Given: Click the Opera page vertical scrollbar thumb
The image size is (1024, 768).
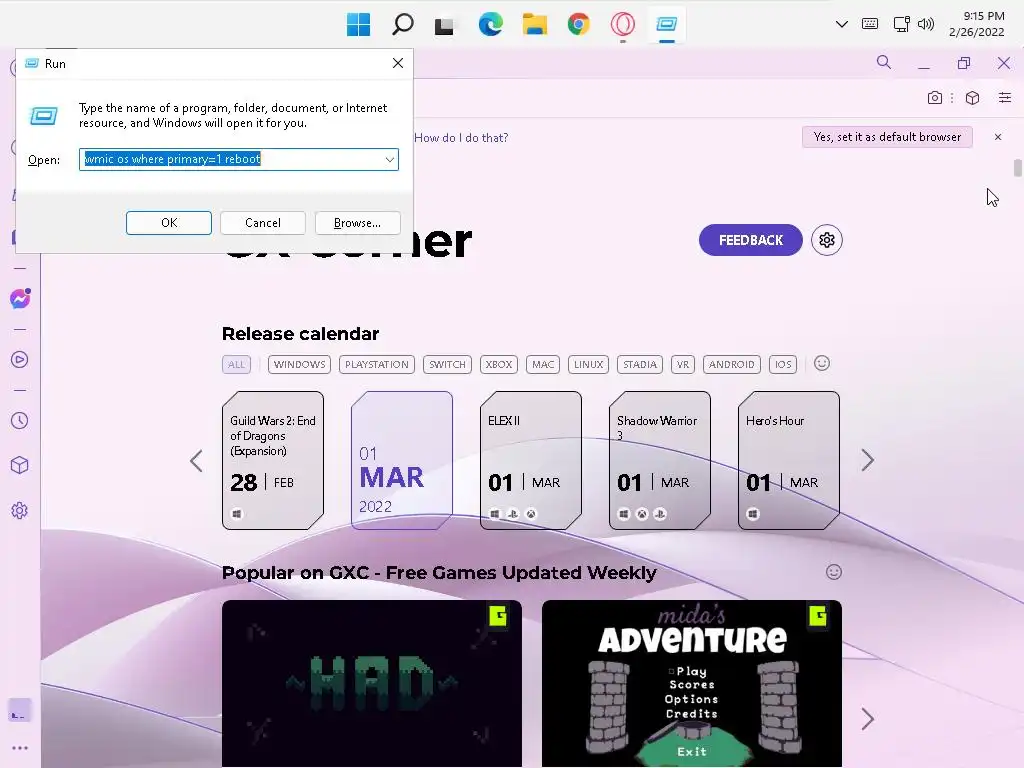Looking at the screenshot, I should coord(1017,167).
